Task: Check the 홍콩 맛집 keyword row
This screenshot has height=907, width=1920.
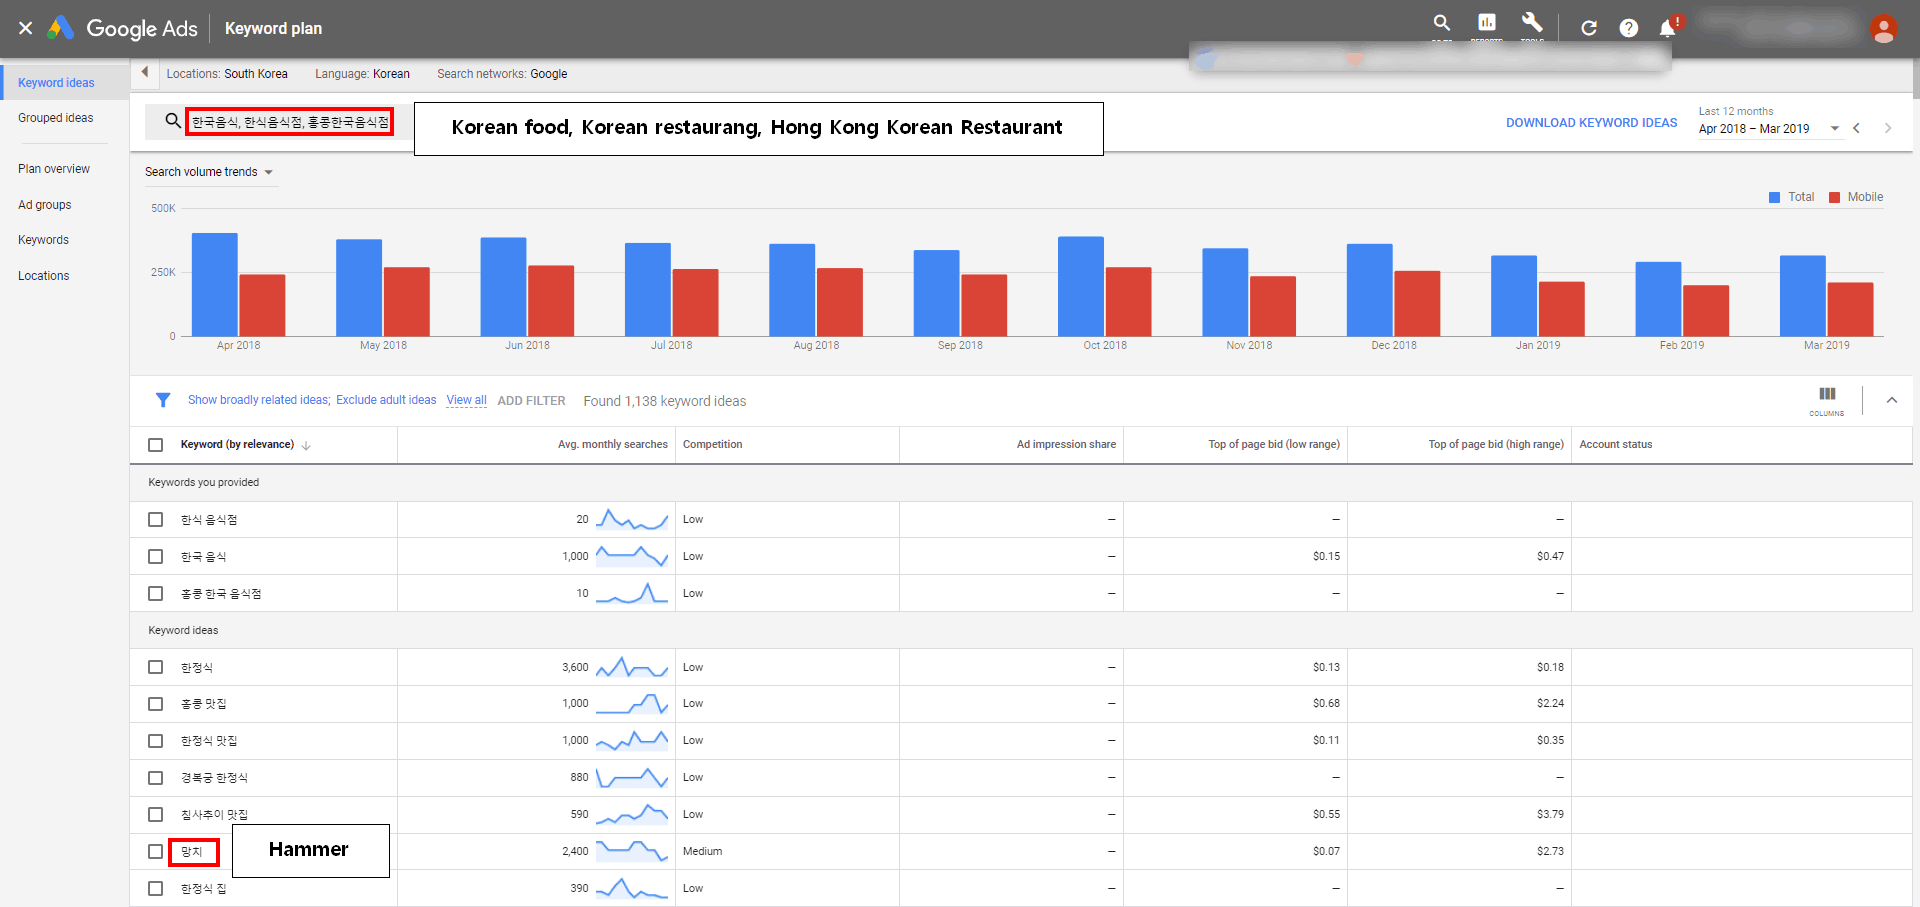Action: (155, 704)
